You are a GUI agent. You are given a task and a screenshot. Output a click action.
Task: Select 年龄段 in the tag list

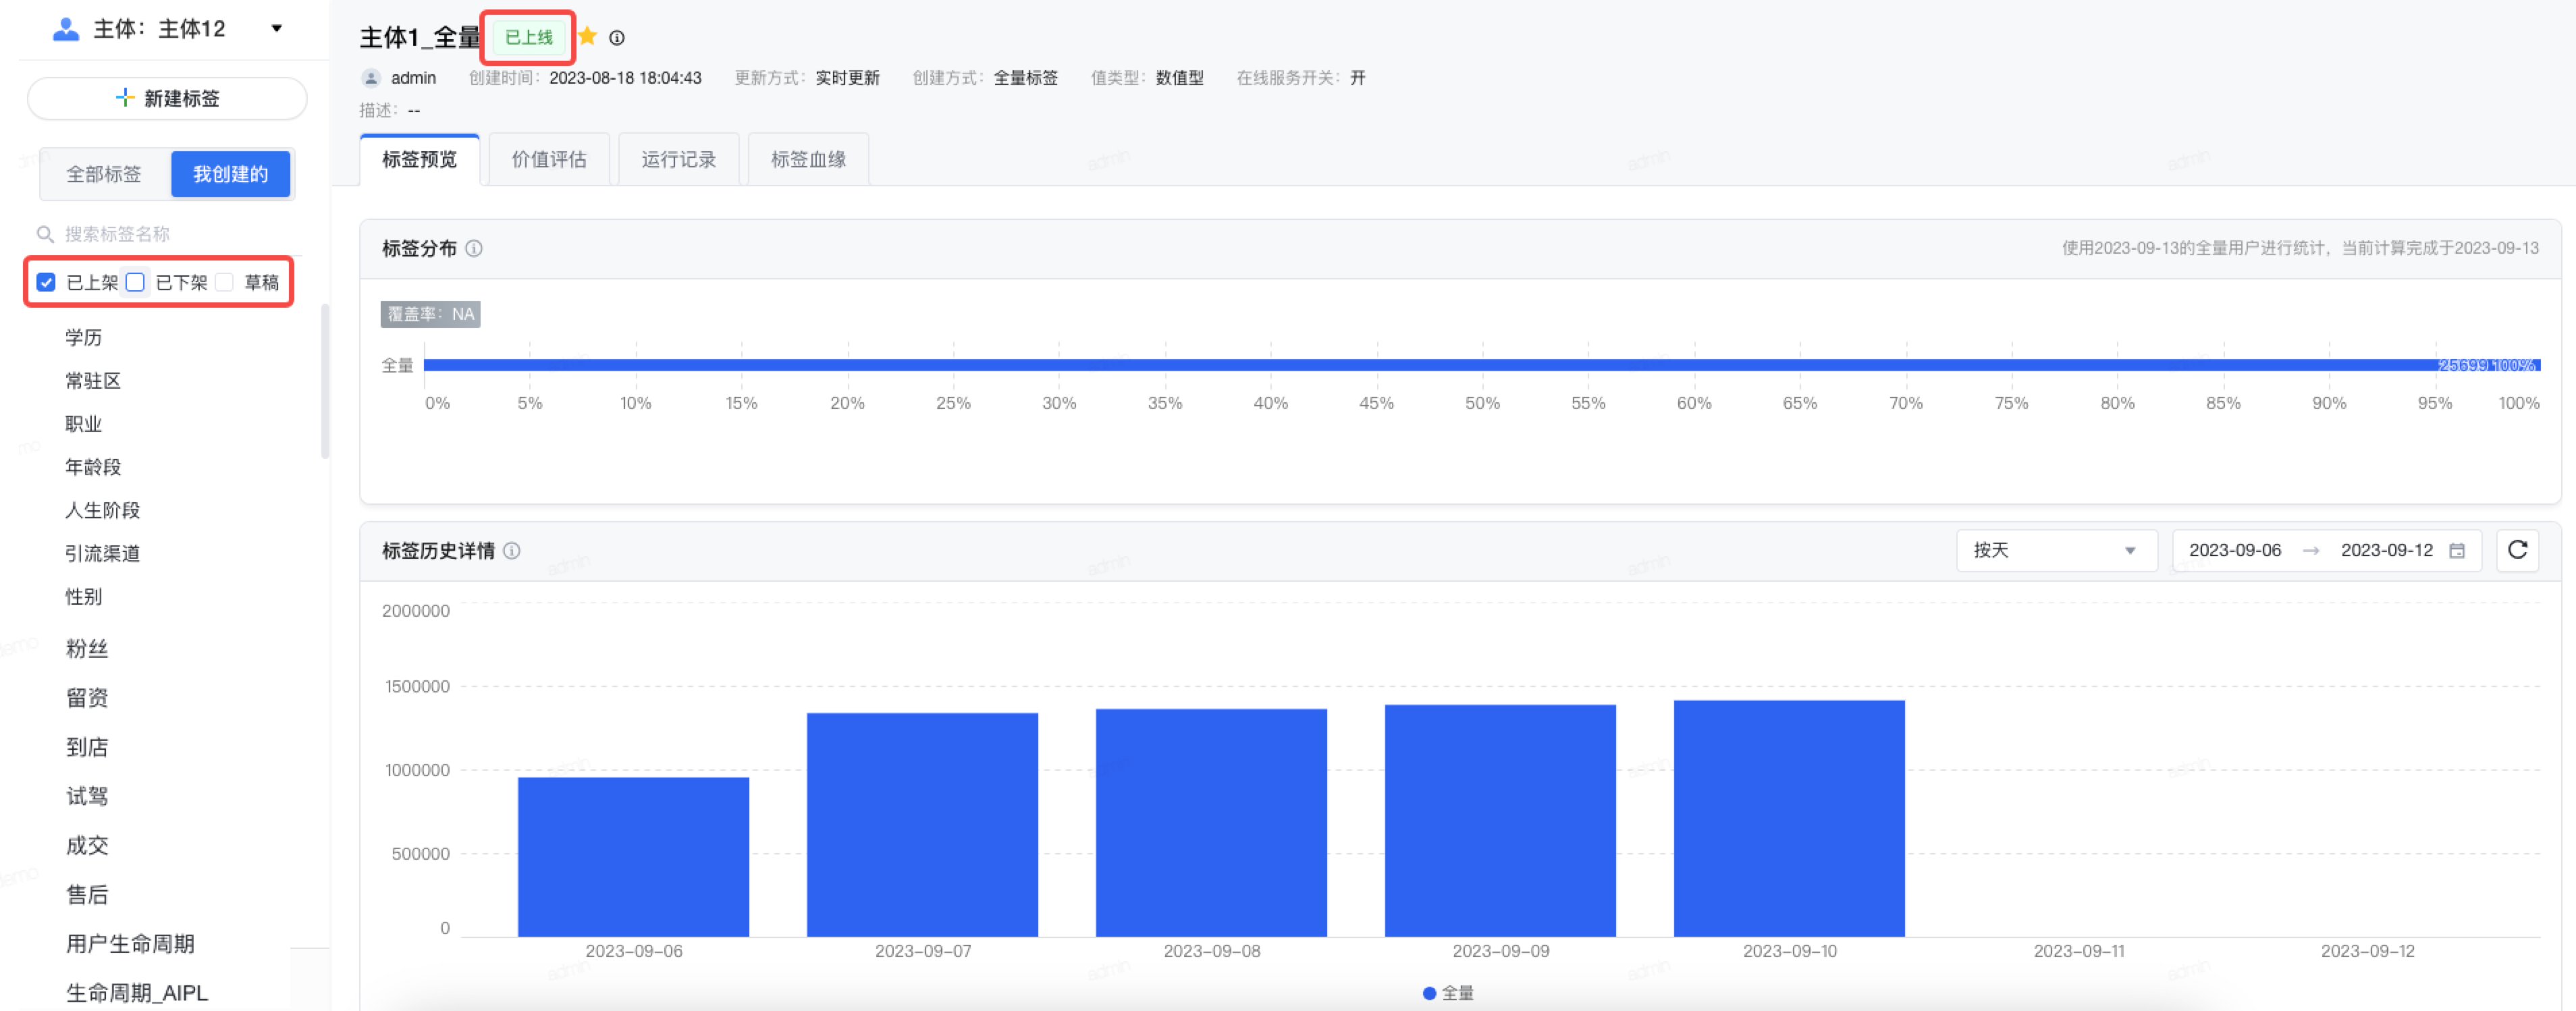coord(93,467)
